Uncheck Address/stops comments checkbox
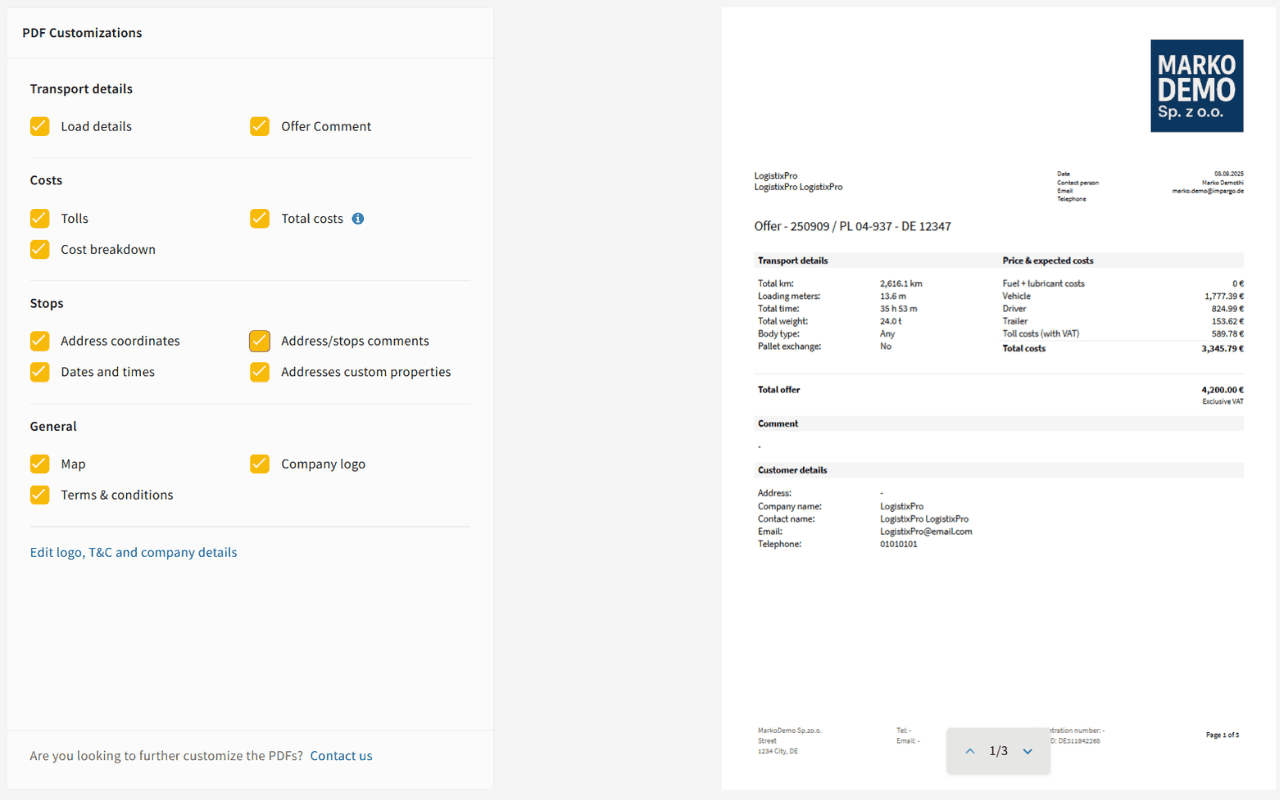The width and height of the screenshot is (1280, 800). pyautogui.click(x=260, y=341)
